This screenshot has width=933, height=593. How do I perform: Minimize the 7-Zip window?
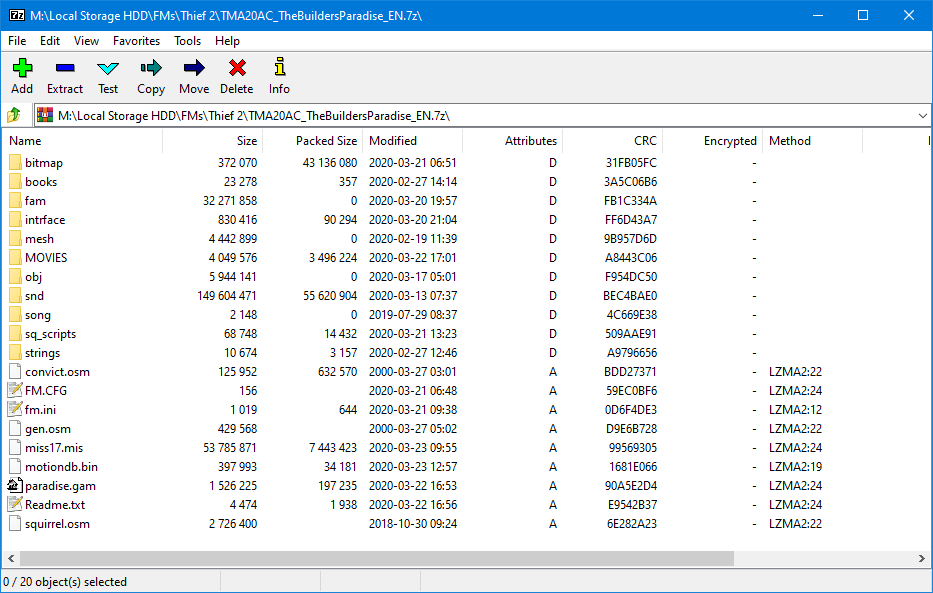click(818, 15)
